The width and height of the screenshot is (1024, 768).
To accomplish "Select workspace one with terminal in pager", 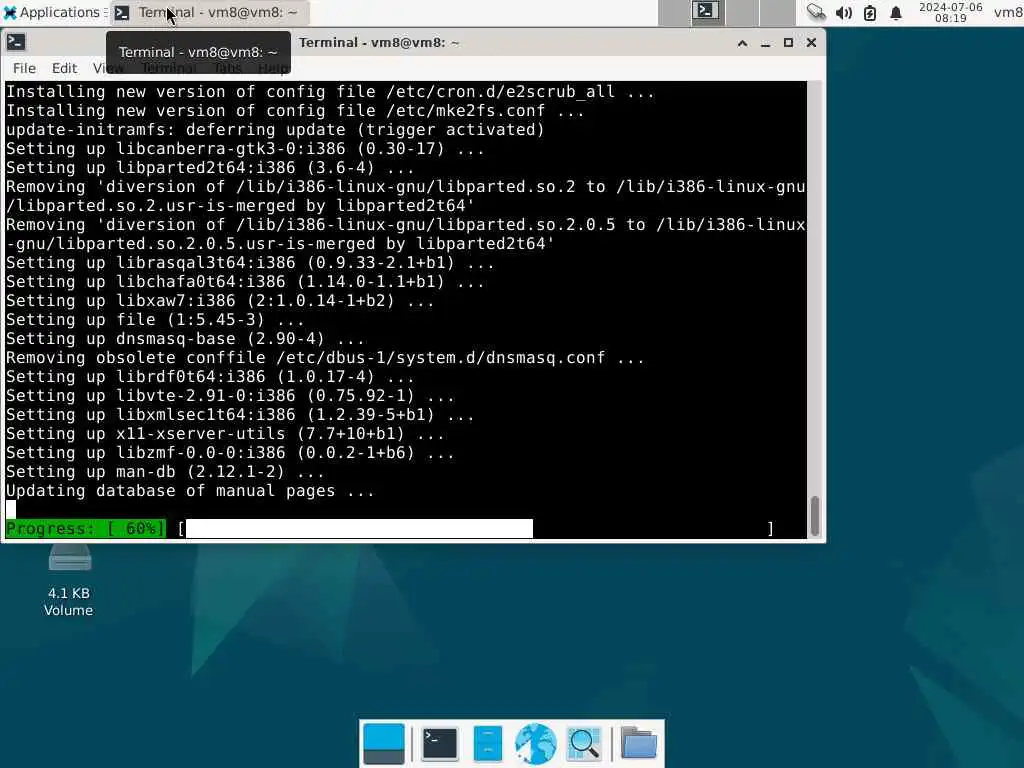I will (707, 12).
